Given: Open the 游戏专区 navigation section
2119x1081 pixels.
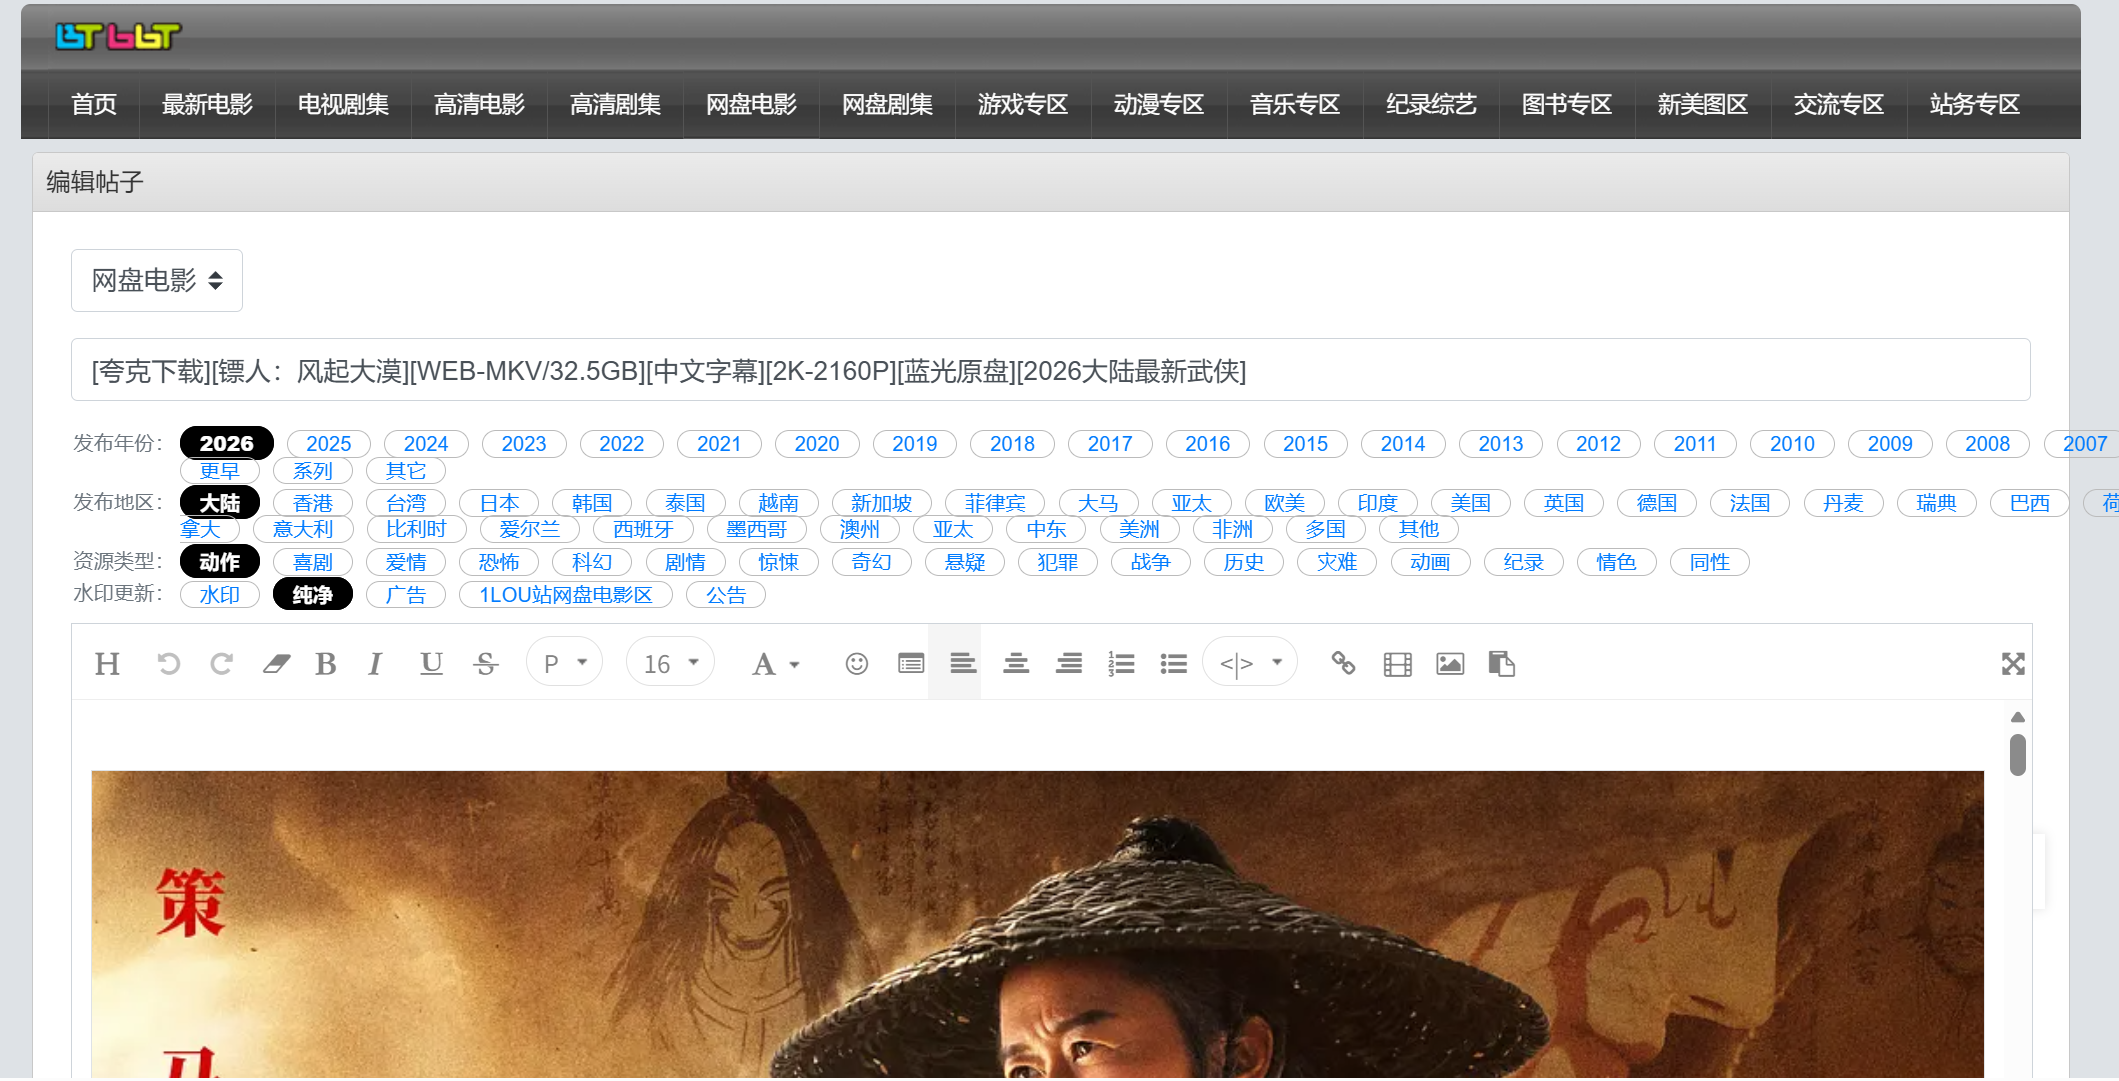Looking at the screenshot, I should pos(1023,104).
